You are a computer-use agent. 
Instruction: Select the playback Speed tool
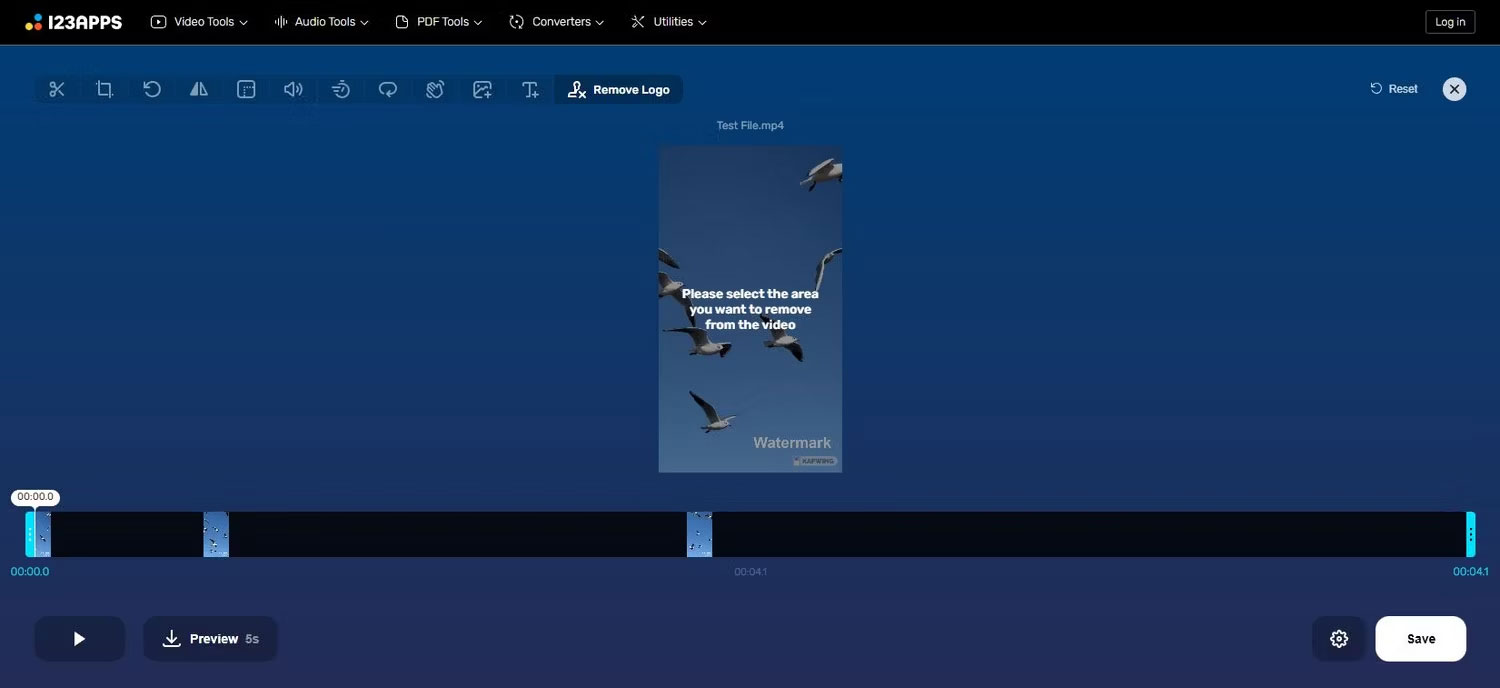point(340,89)
